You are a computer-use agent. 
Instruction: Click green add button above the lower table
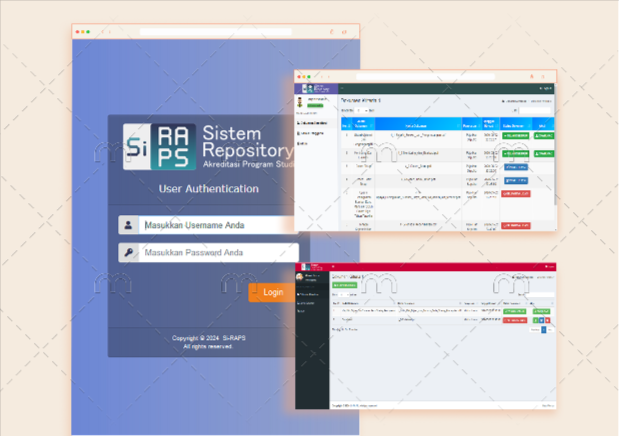point(345,285)
